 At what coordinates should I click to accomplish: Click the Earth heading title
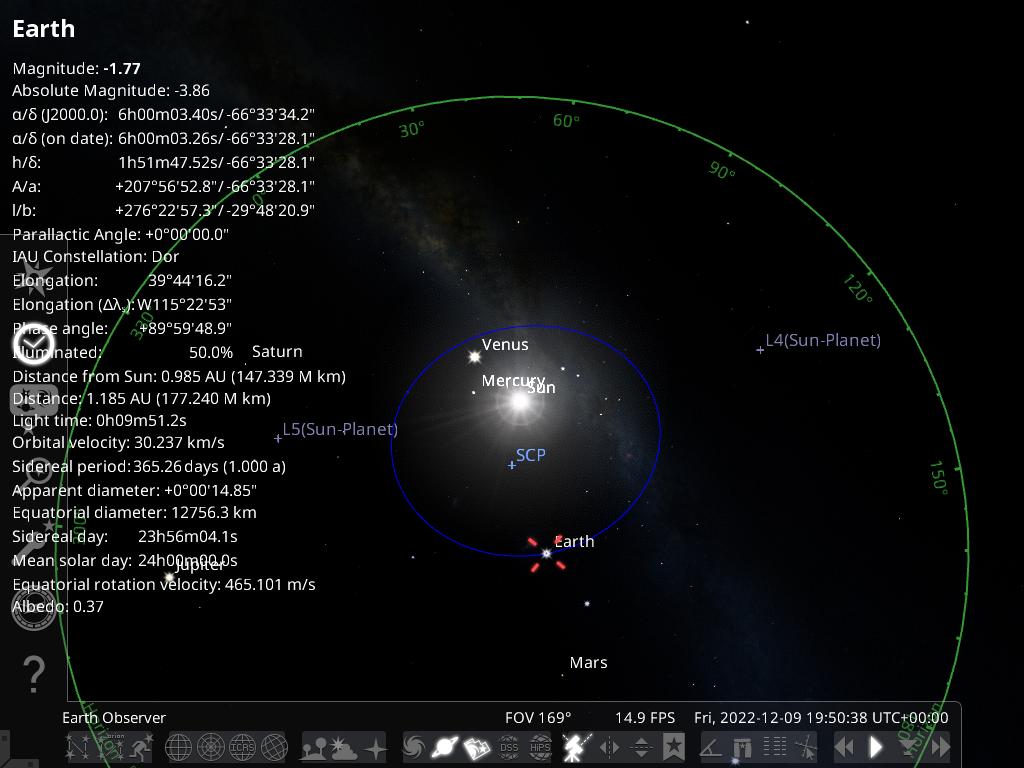[x=44, y=29]
